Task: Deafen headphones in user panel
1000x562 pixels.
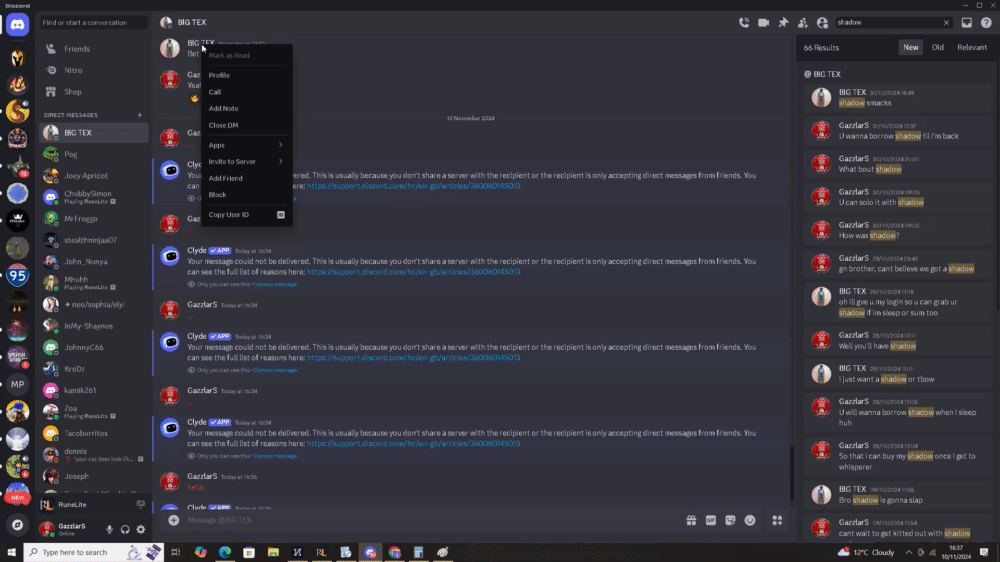Action: (x=125, y=529)
